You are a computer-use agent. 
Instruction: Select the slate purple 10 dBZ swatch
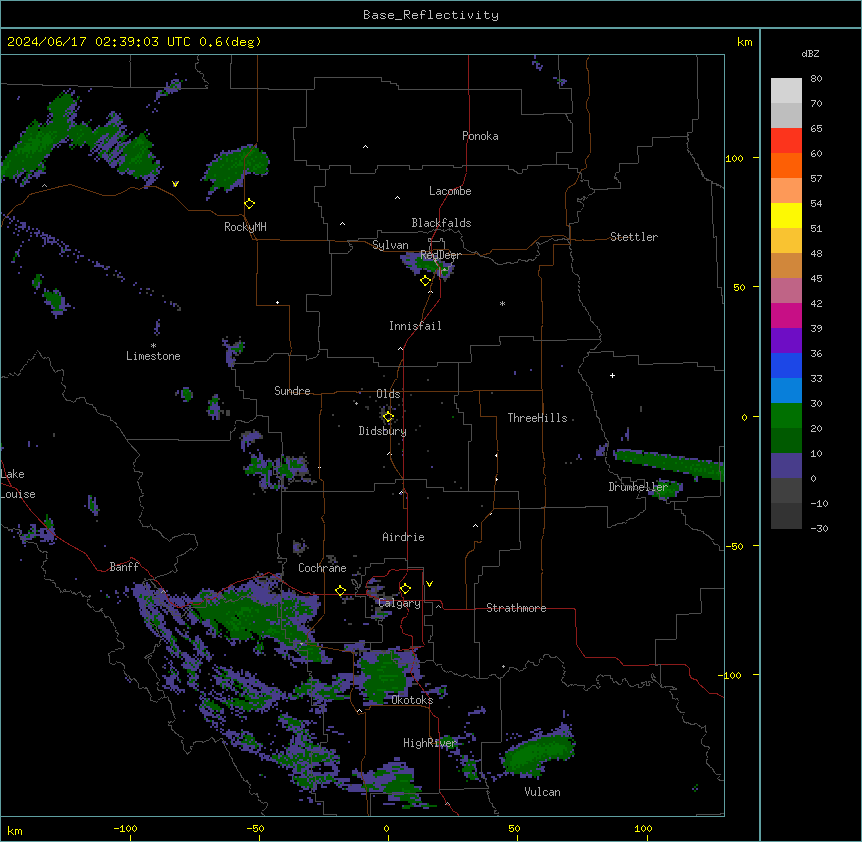[x=786, y=466]
